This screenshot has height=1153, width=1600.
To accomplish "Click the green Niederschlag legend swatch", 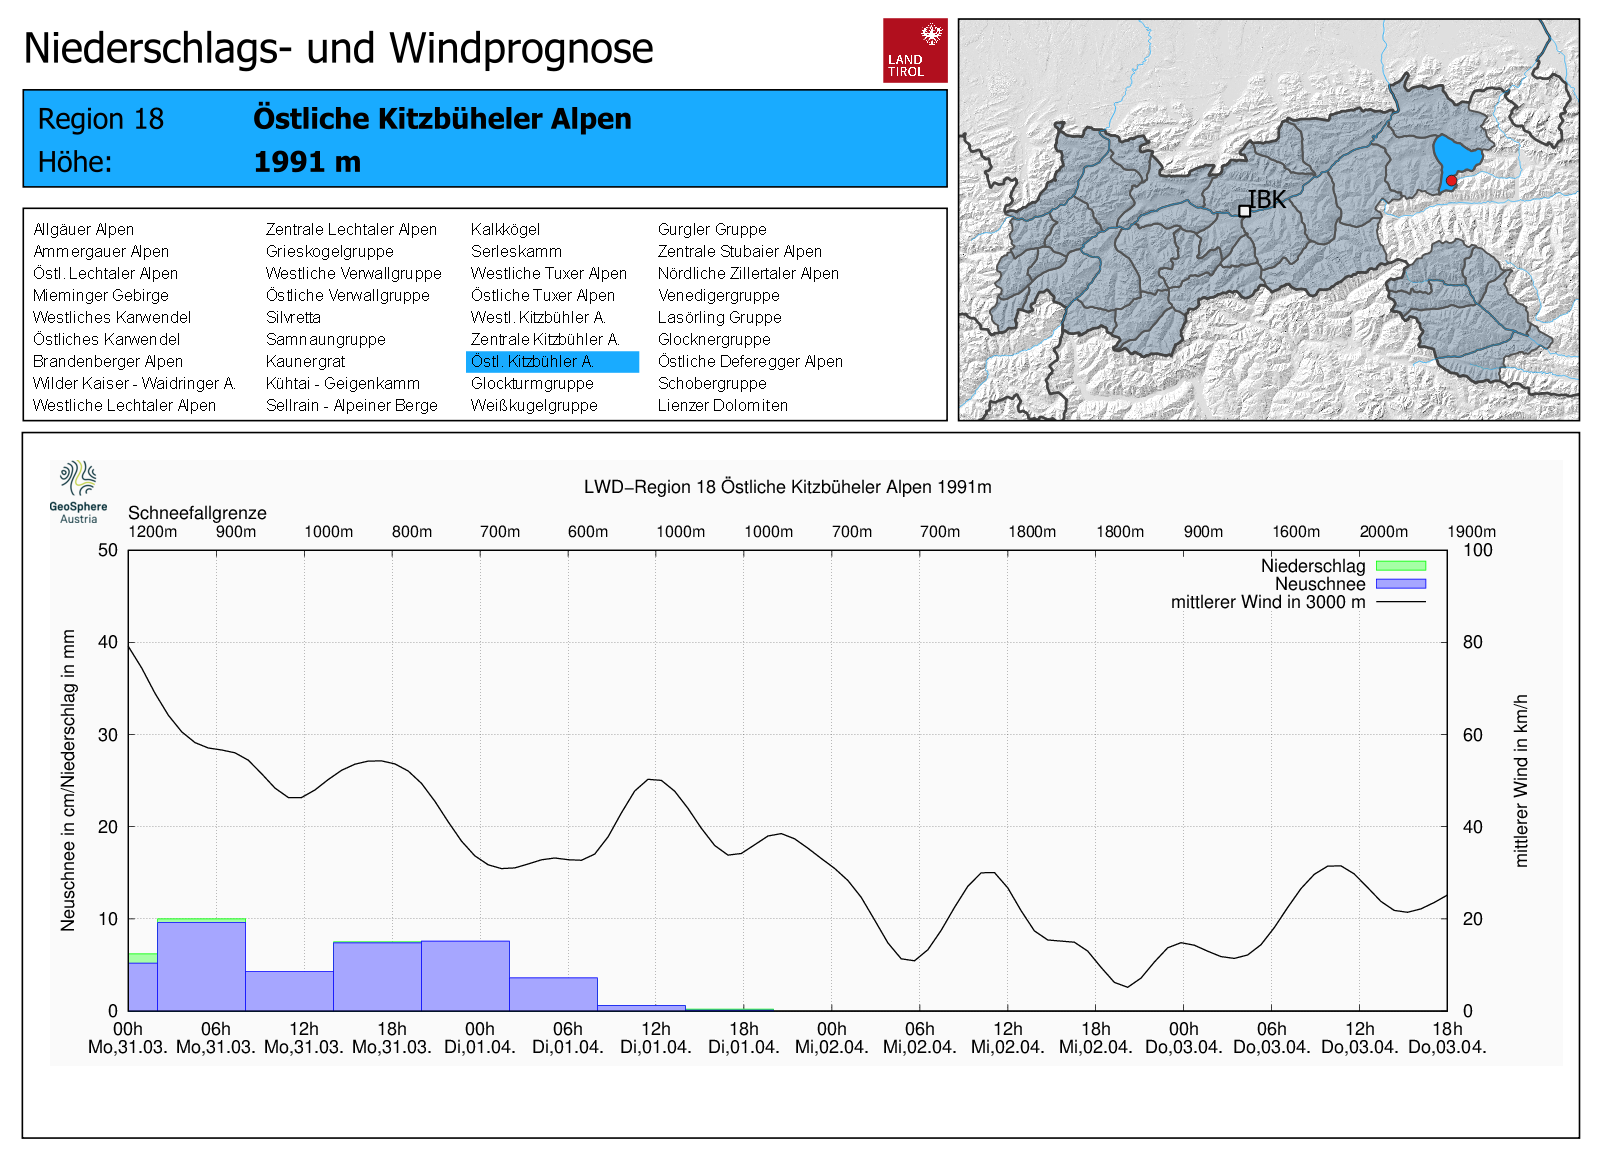I will click(1400, 566).
